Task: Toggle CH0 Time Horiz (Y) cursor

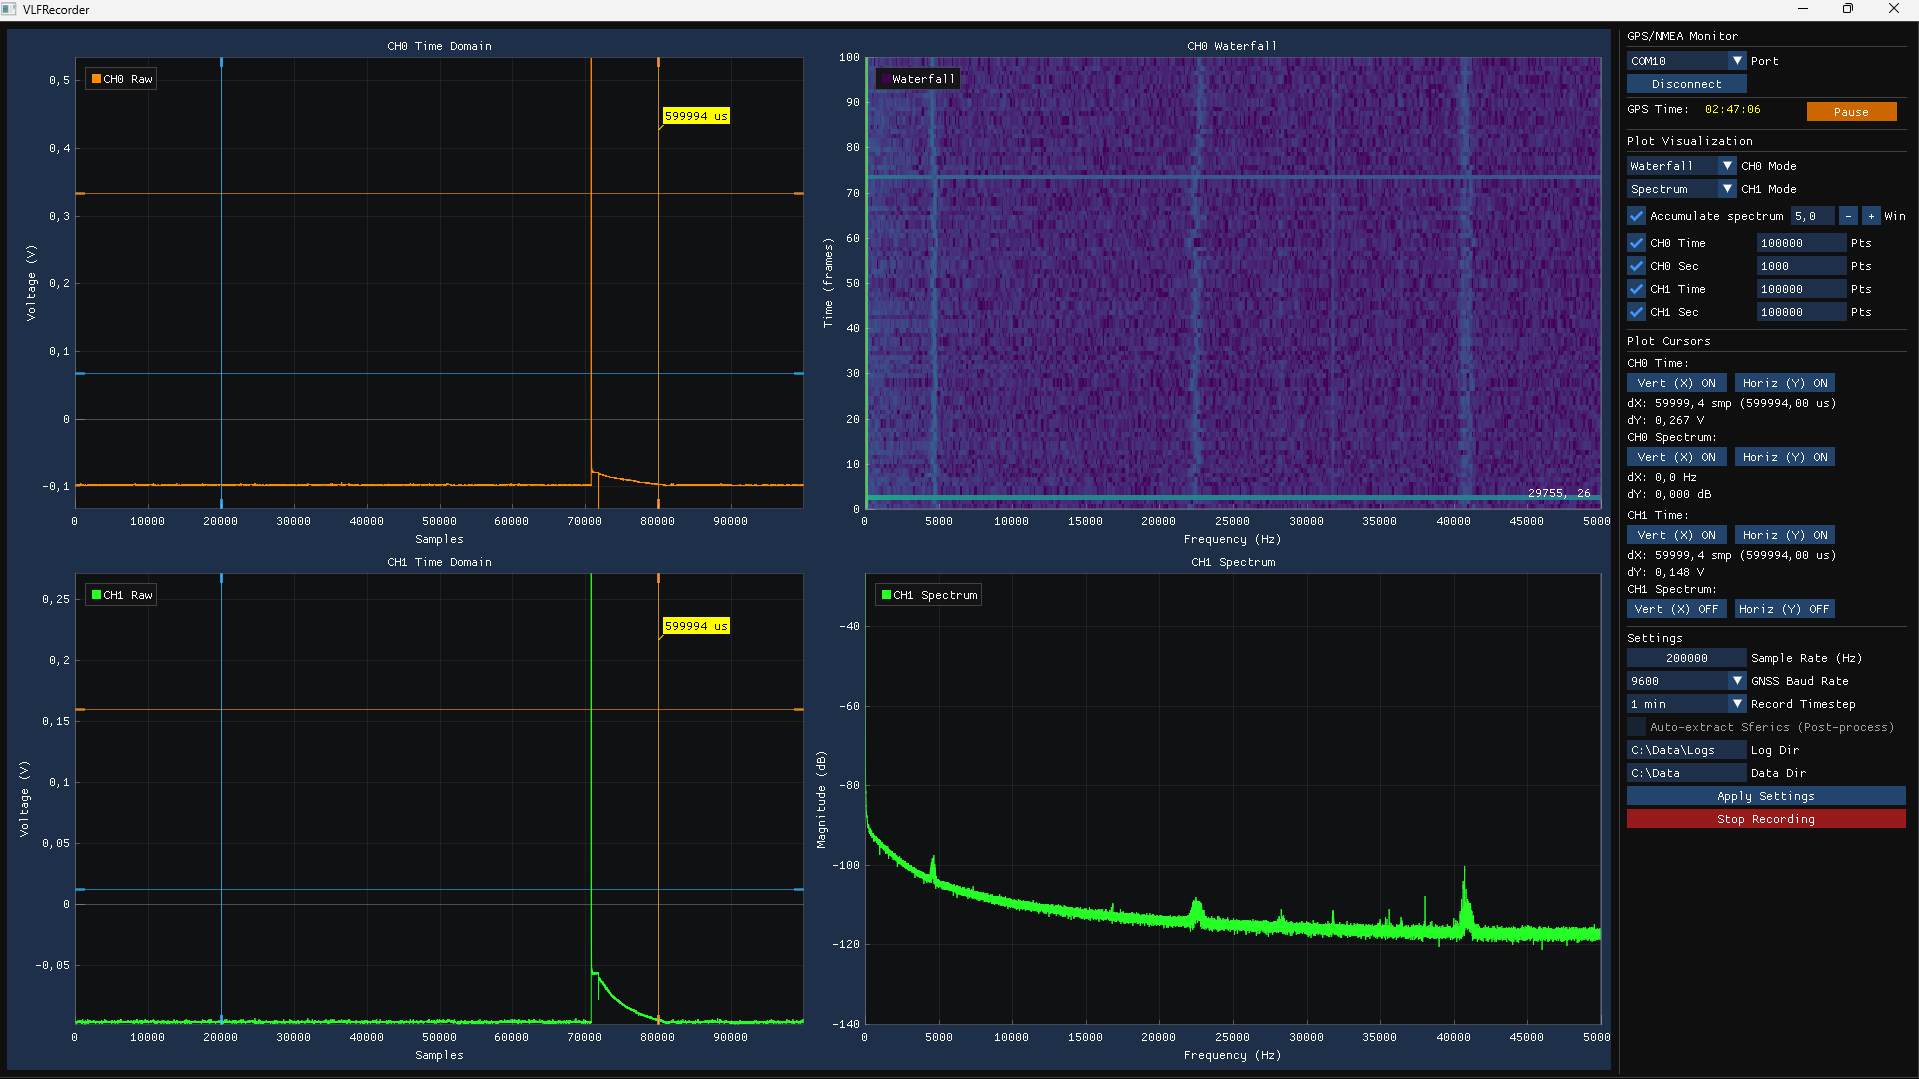Action: tap(1785, 383)
